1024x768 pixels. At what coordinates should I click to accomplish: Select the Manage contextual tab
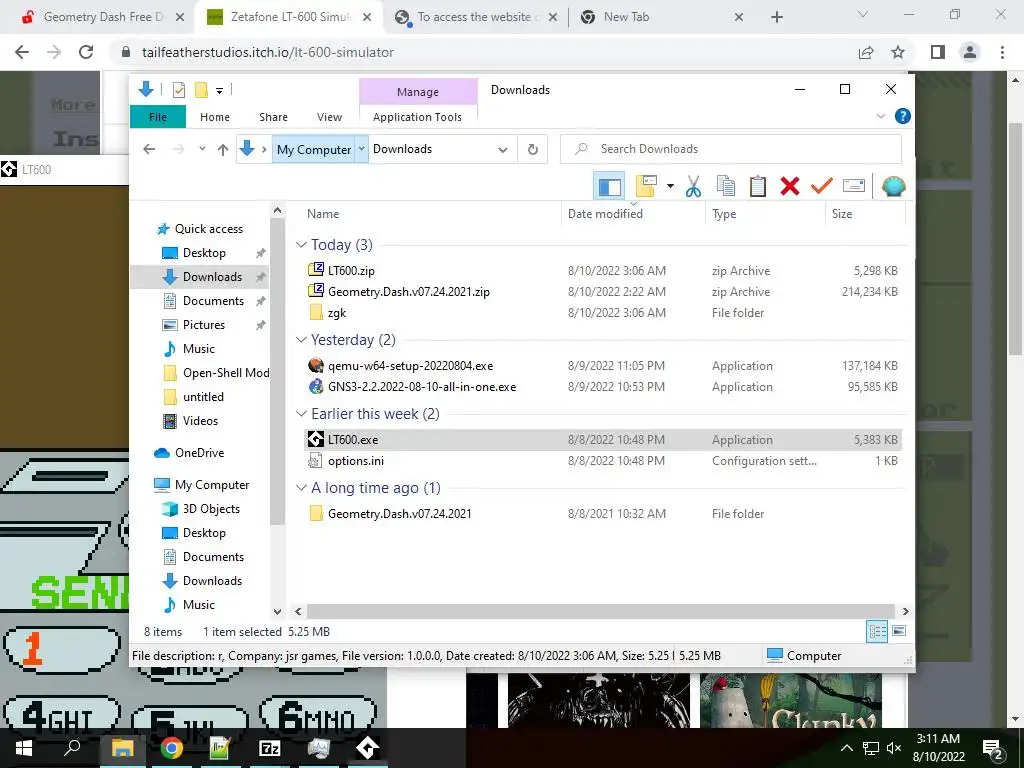(x=418, y=91)
